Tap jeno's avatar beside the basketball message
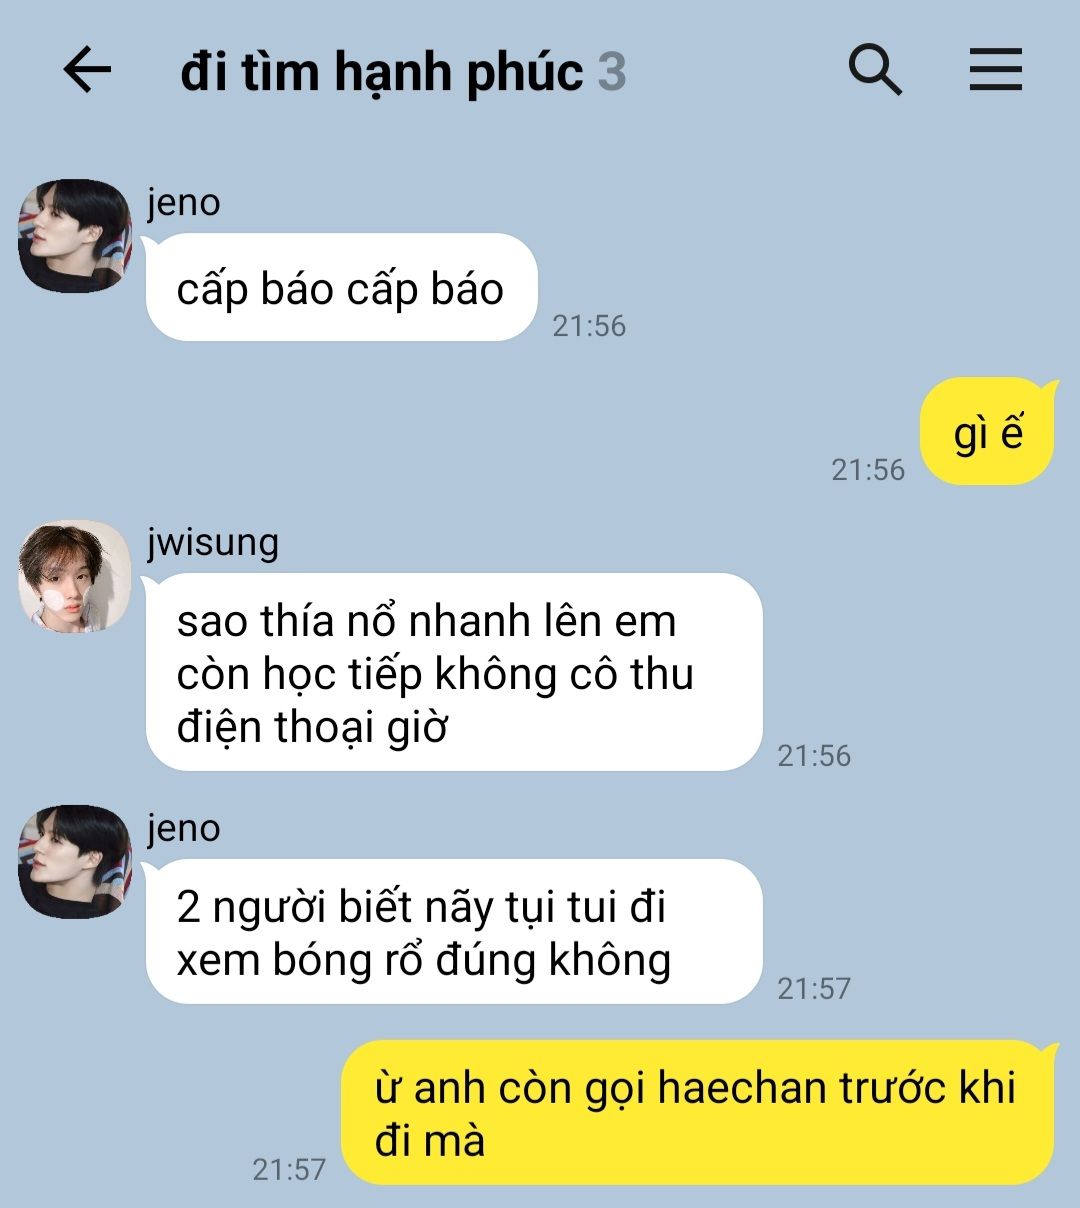This screenshot has width=1080, height=1208. coord(75,862)
